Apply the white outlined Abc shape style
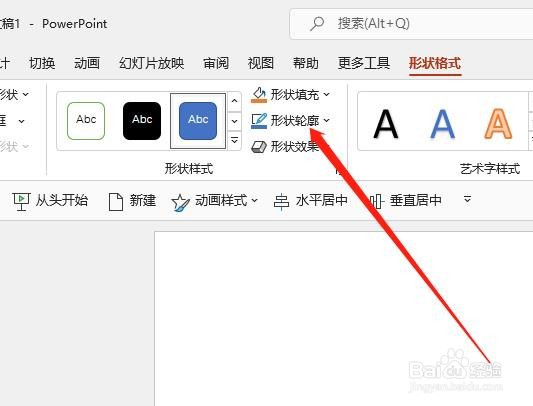533x406 pixels. 86,121
